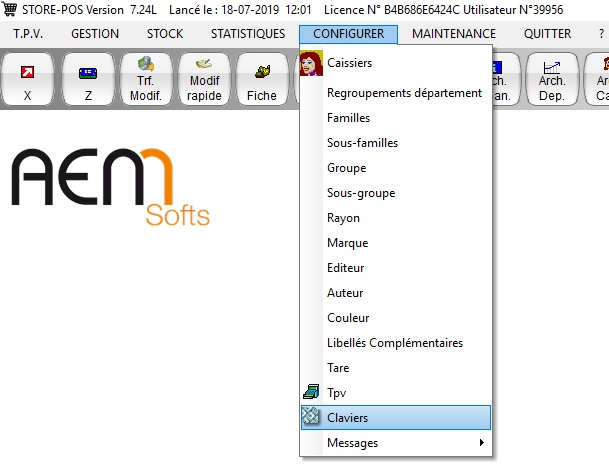The height and width of the screenshot is (474, 609).
Task: Open the STOCK menu
Action: click(x=164, y=34)
